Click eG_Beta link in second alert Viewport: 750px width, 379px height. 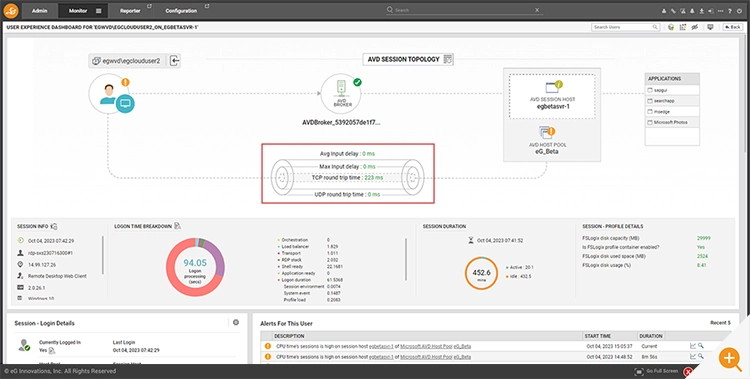point(462,357)
